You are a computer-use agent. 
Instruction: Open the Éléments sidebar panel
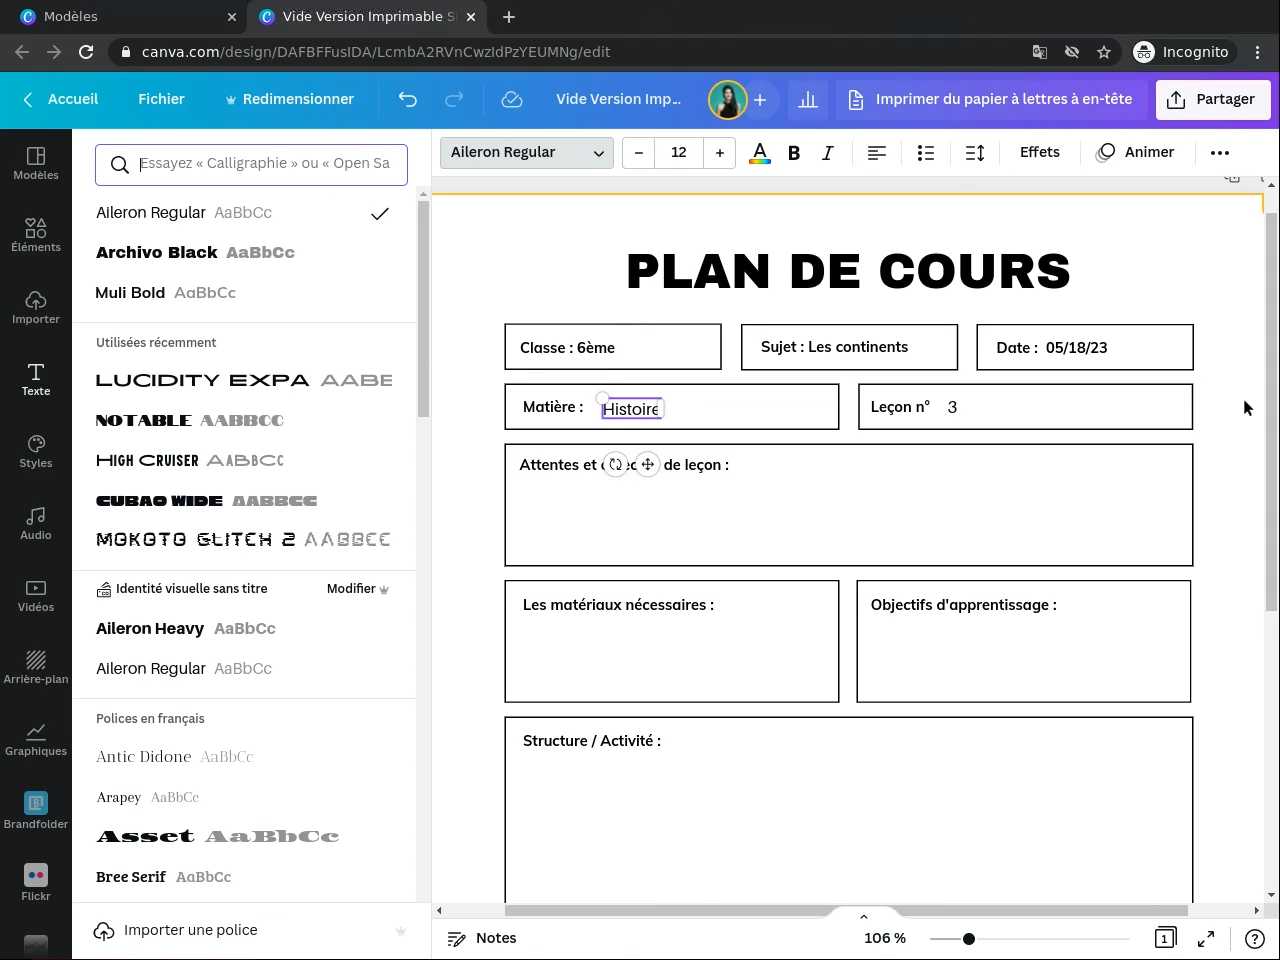36,236
